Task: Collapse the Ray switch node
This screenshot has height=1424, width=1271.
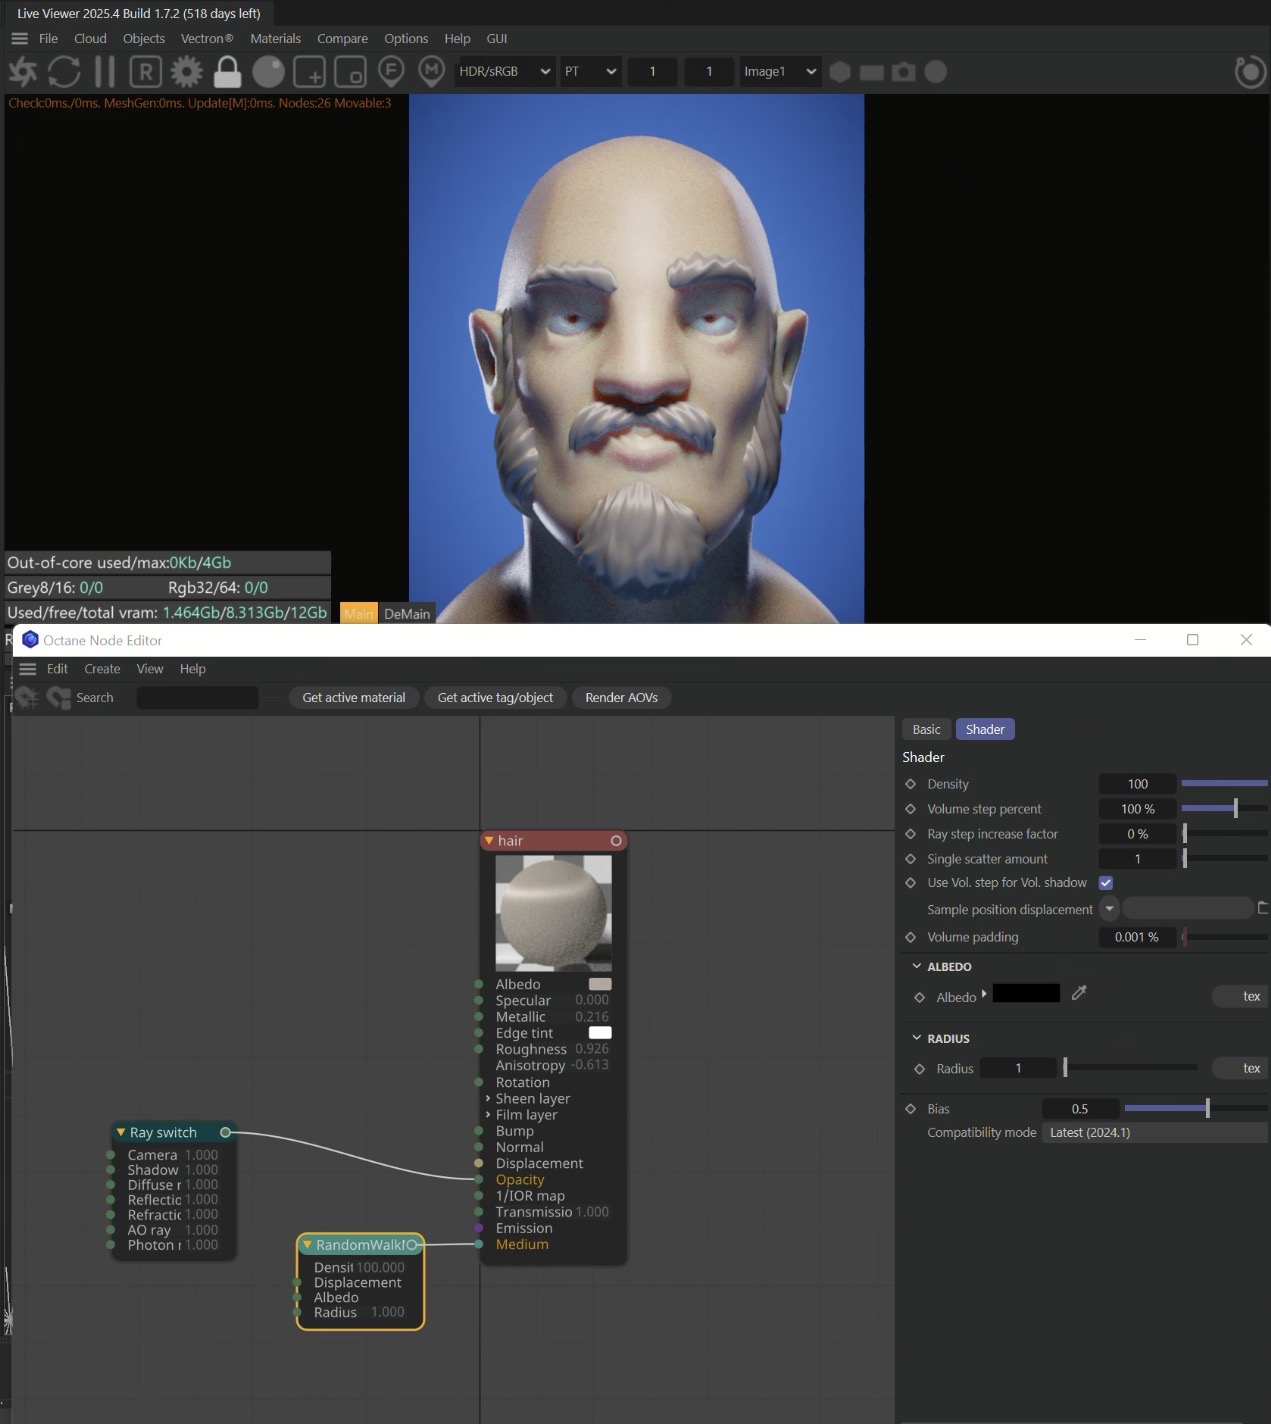Action: [121, 1133]
